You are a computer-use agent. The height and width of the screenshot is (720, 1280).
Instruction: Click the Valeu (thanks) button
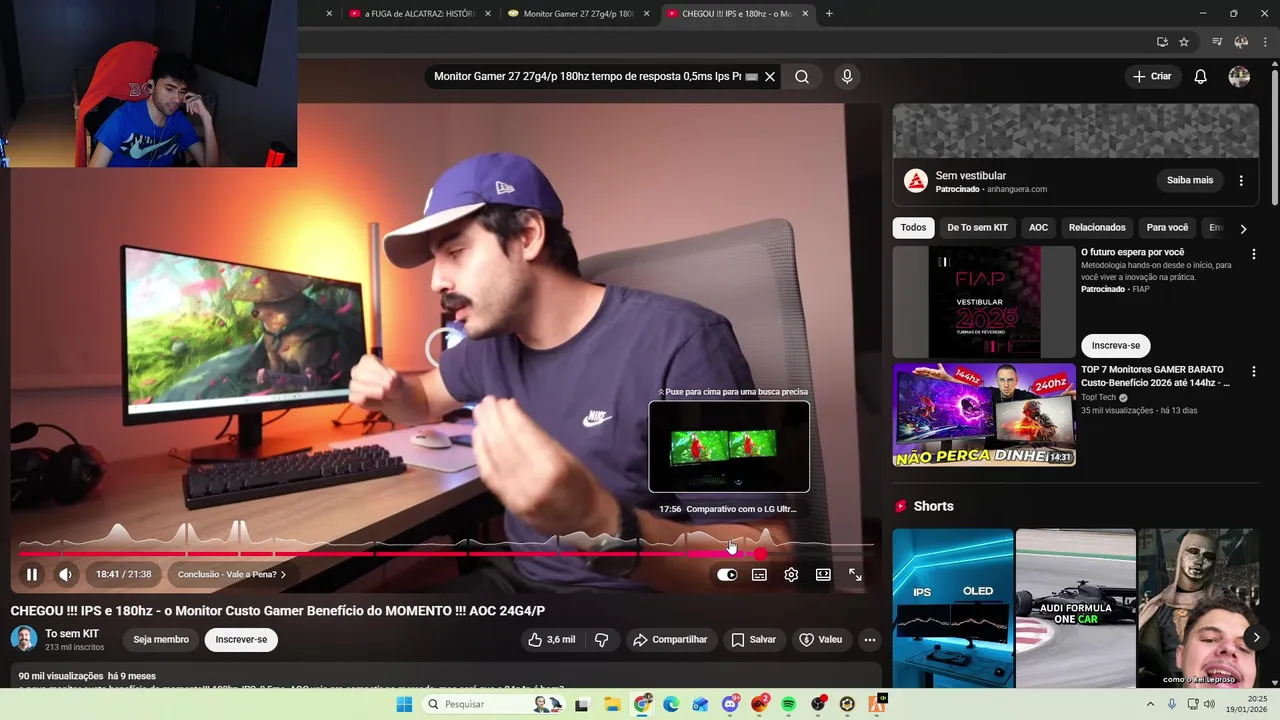click(x=820, y=640)
